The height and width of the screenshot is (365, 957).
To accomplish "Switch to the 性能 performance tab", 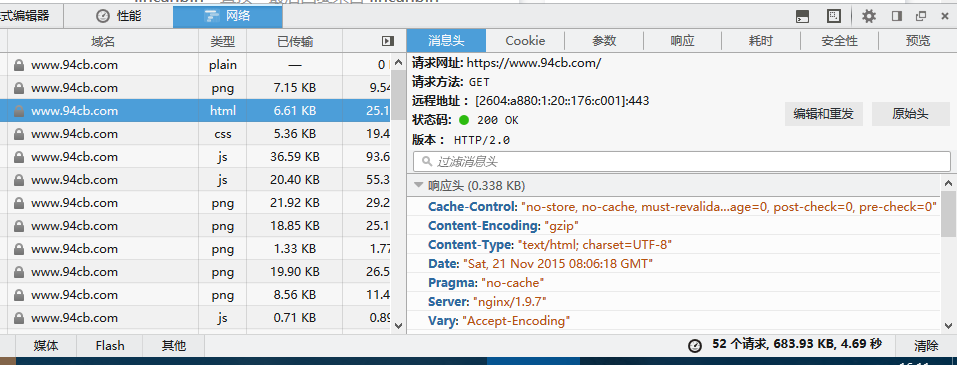I will 118,16.
